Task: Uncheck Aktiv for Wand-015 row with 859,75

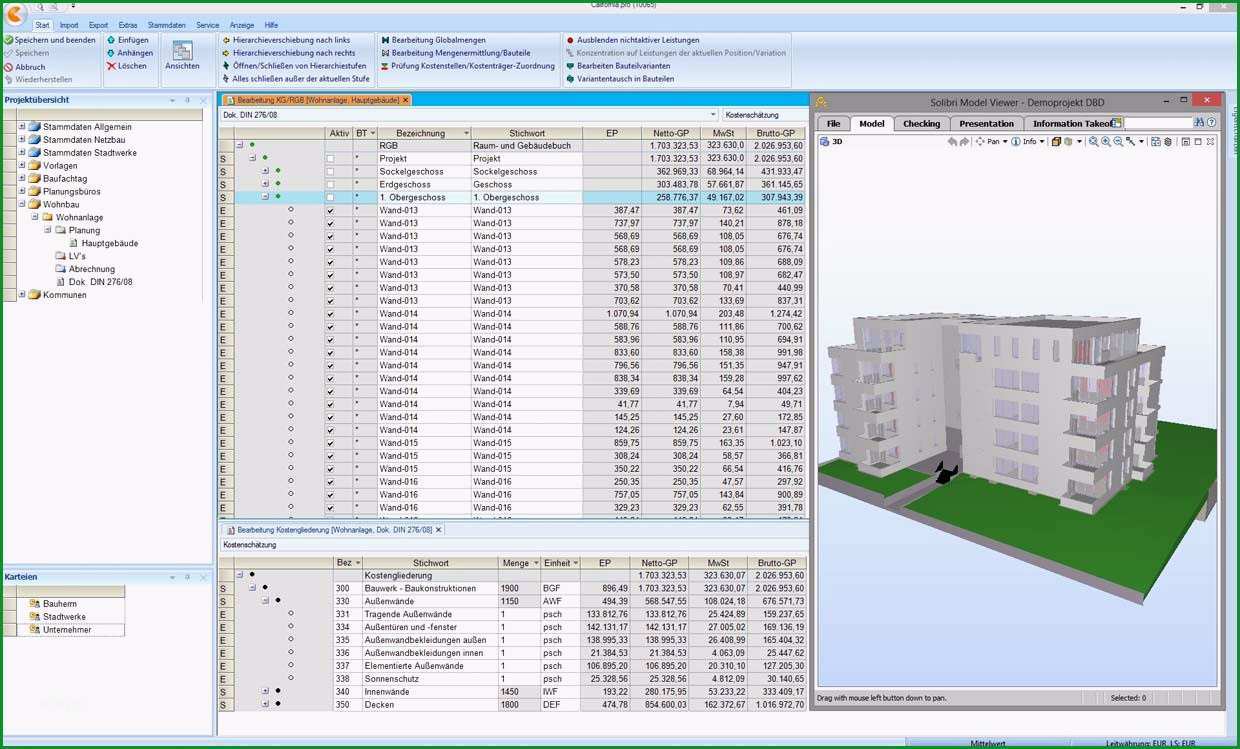Action: (x=330, y=443)
